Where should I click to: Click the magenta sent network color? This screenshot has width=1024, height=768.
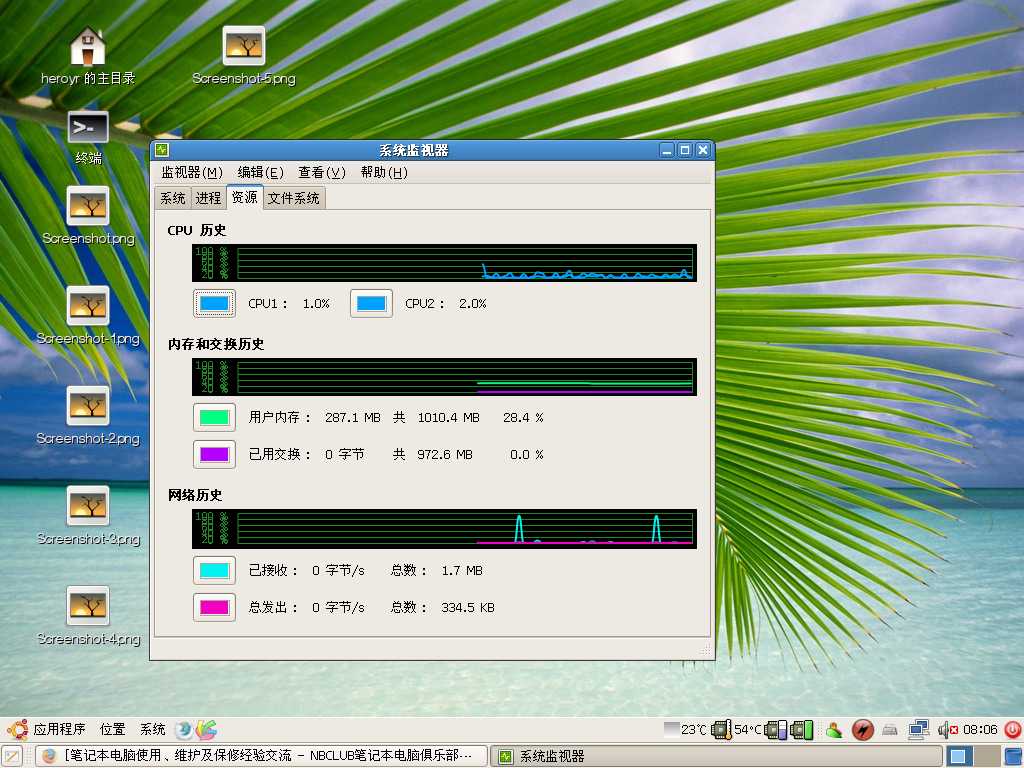coord(214,607)
